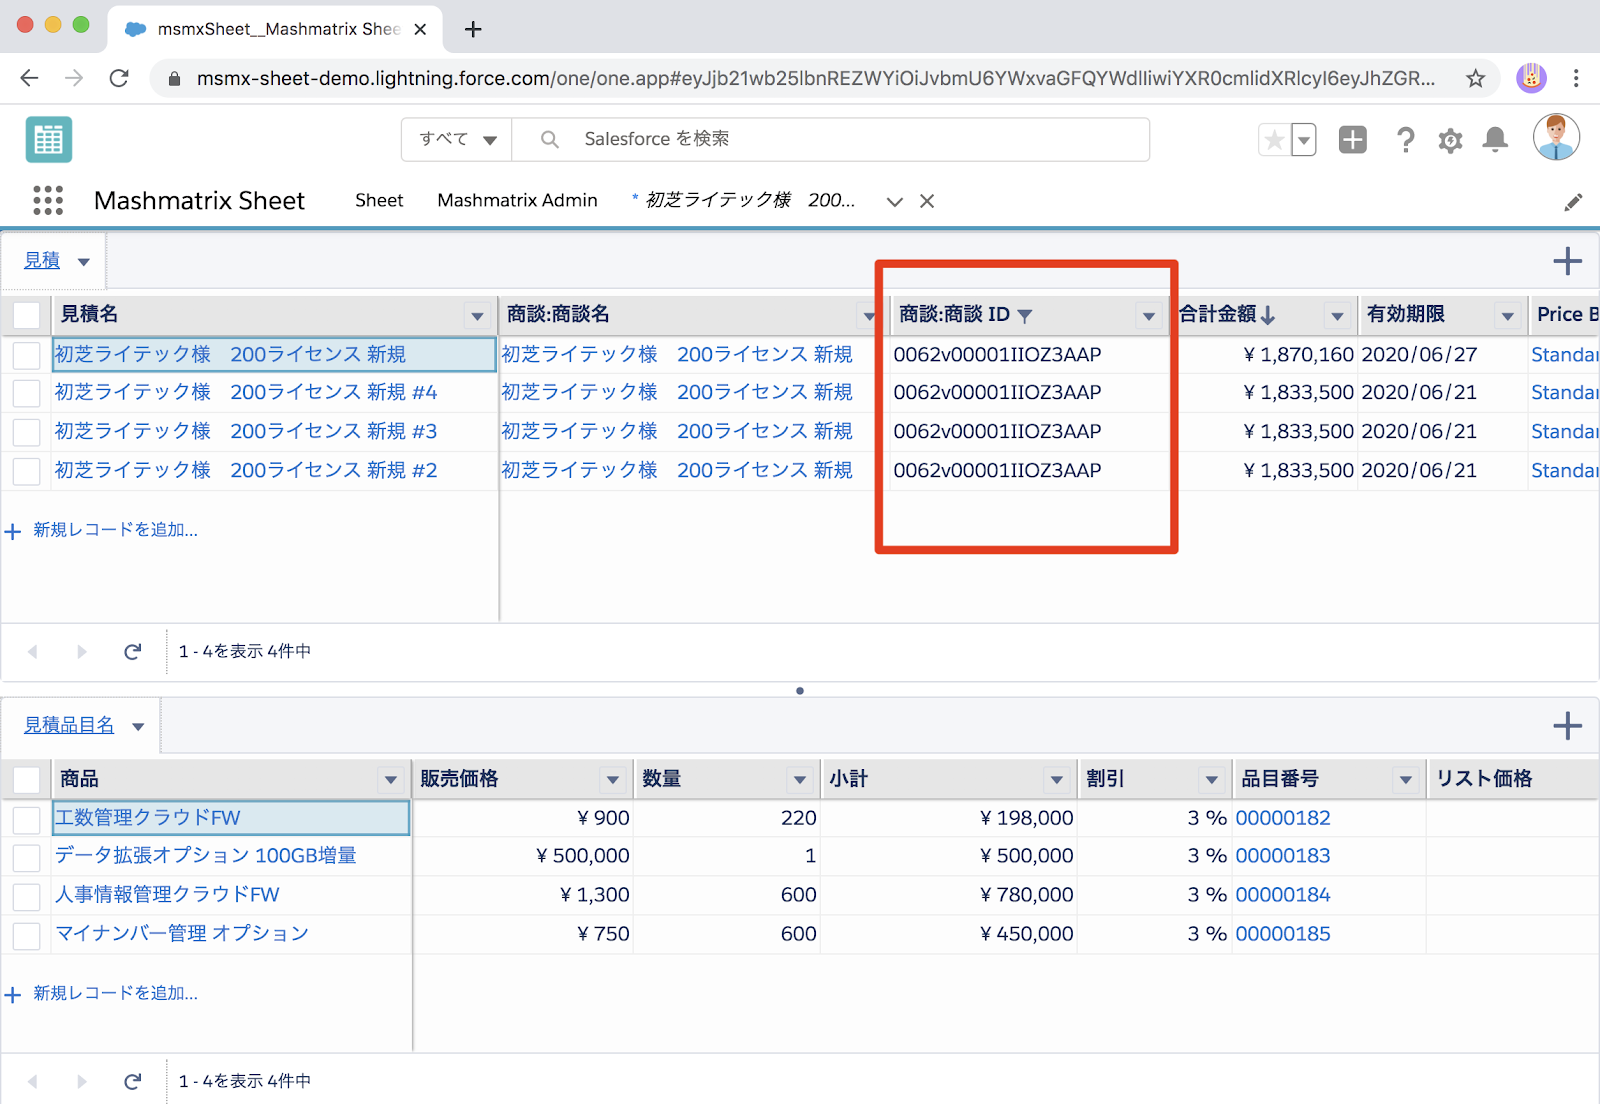
Task: Go to previous page in 見積 list
Action: point(32,652)
